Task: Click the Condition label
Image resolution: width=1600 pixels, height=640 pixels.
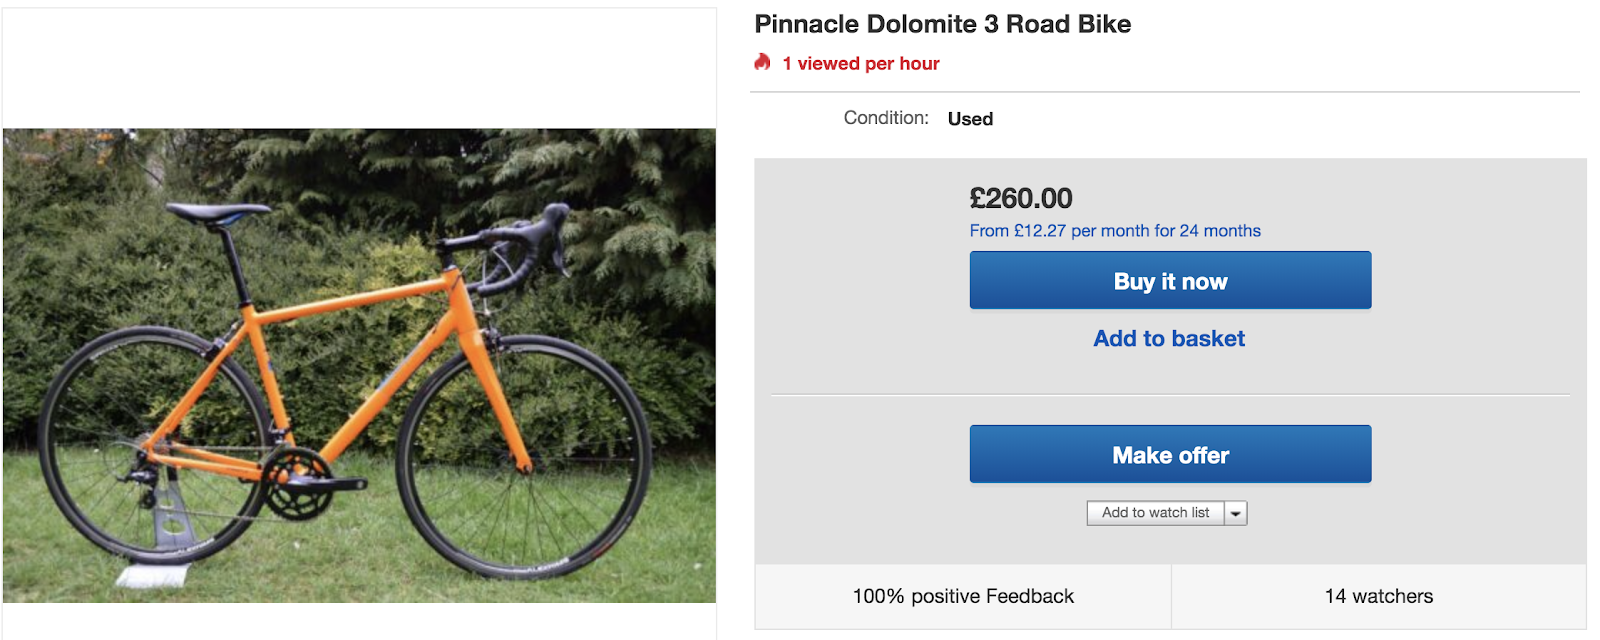Action: coord(886,118)
